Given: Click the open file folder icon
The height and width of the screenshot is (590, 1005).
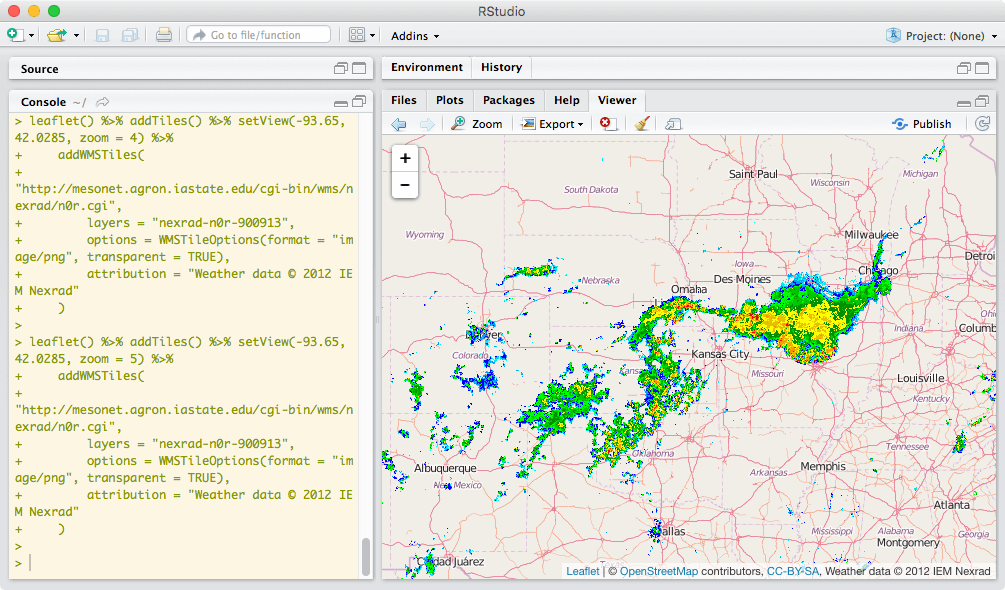Looking at the screenshot, I should 57,35.
